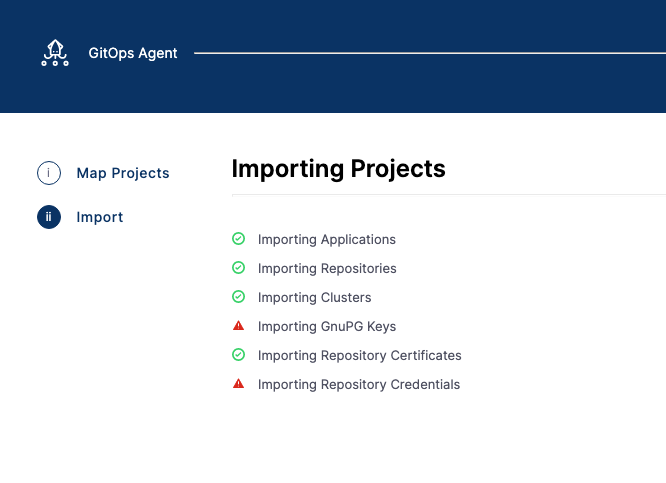Click the green check beside Importing Applications

click(238, 239)
